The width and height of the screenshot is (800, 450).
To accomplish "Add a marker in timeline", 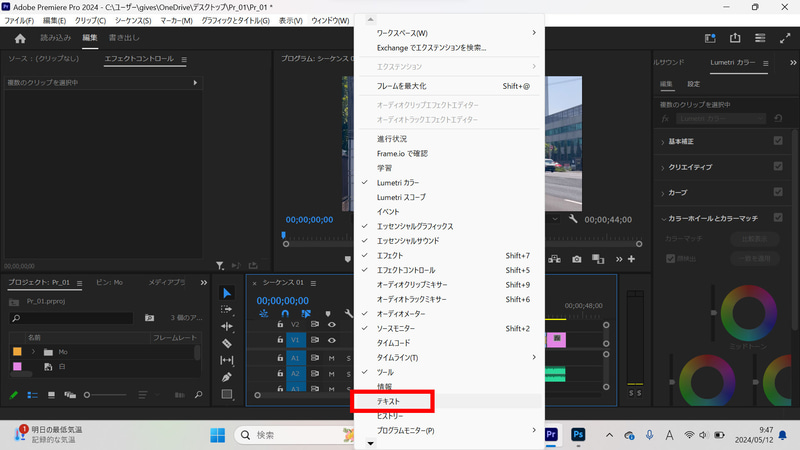I will (328, 313).
